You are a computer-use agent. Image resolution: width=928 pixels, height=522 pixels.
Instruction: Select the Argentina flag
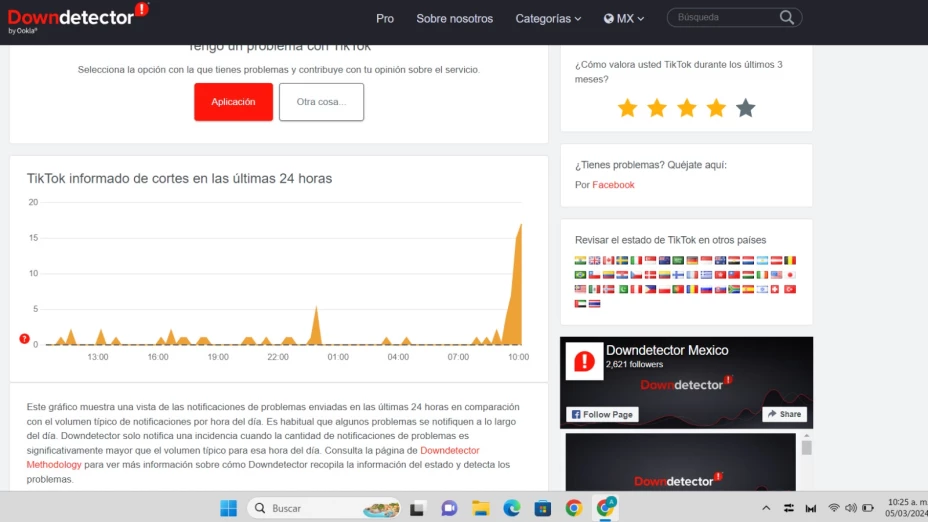(762, 260)
